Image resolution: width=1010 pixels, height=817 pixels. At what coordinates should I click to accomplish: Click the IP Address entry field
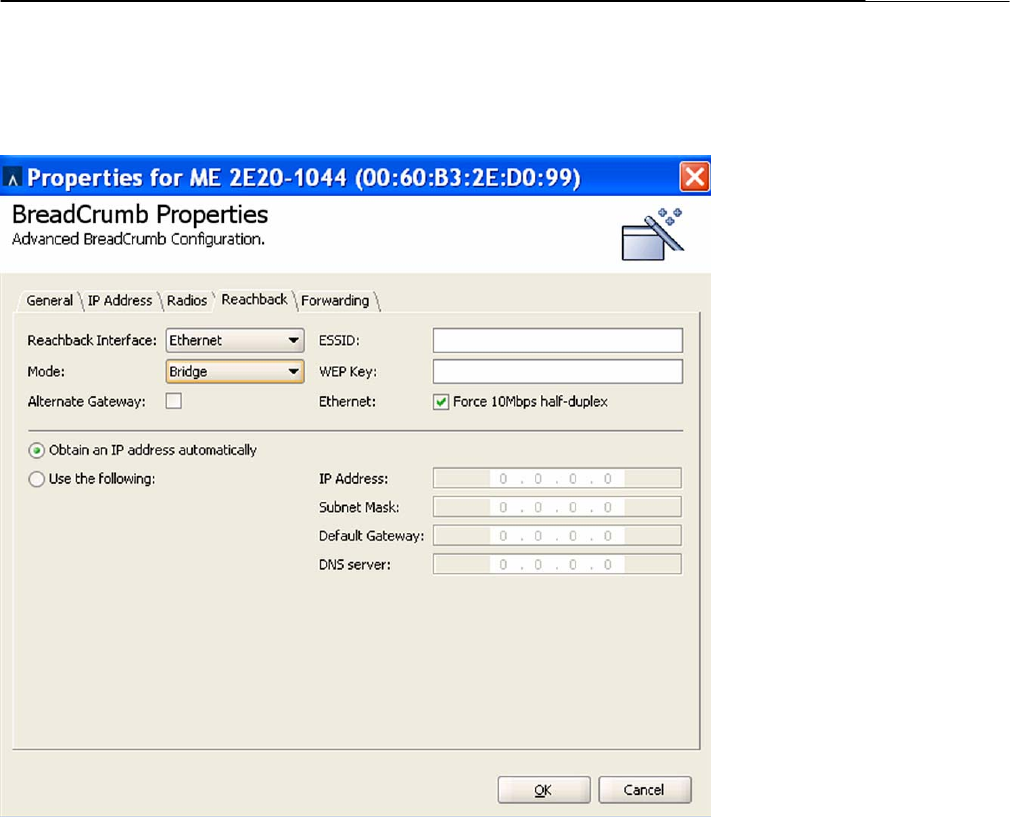pos(557,479)
